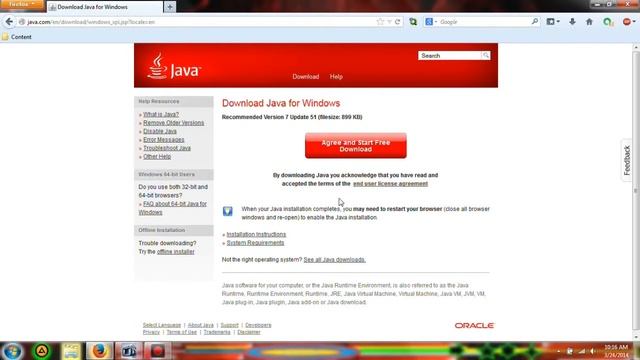This screenshot has width=640, height=360.
Task: Open the Google search engine dropdown
Action: coord(431,22)
